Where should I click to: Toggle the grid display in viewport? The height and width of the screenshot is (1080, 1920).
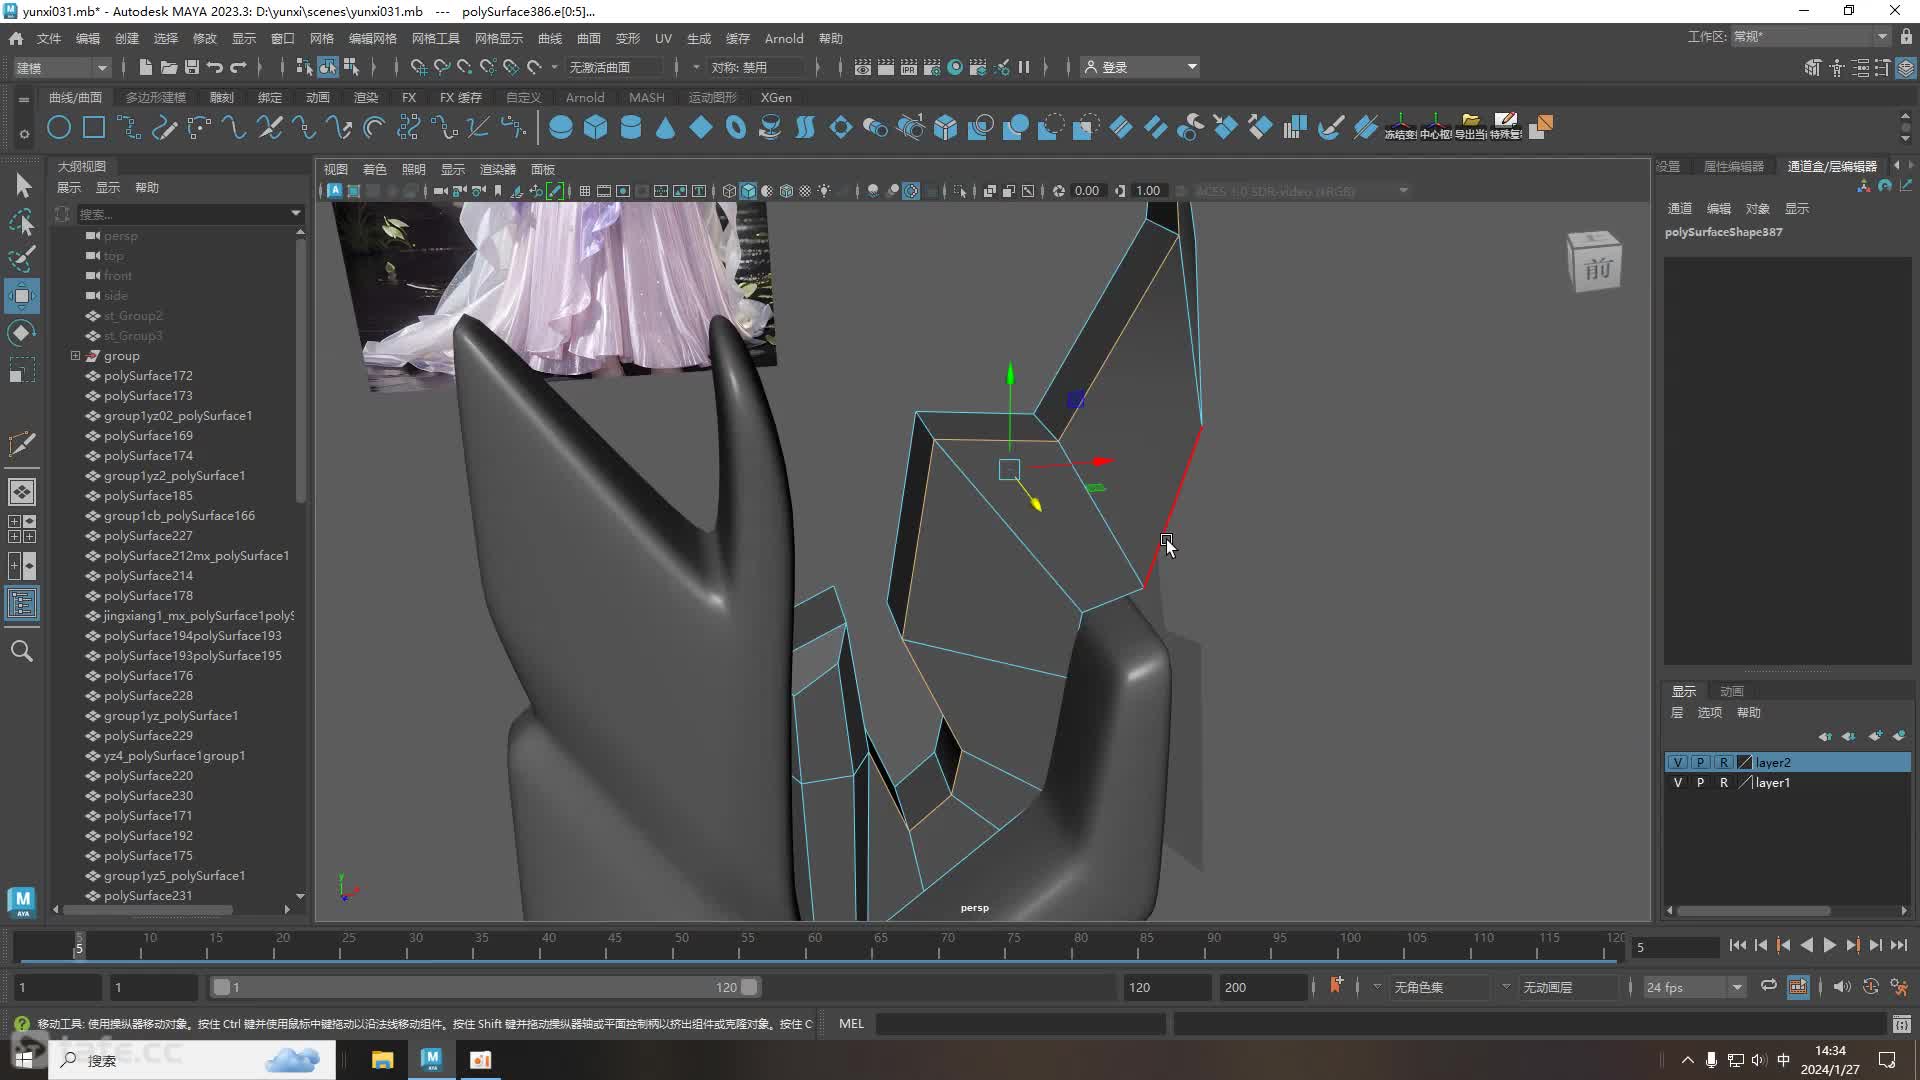(585, 191)
